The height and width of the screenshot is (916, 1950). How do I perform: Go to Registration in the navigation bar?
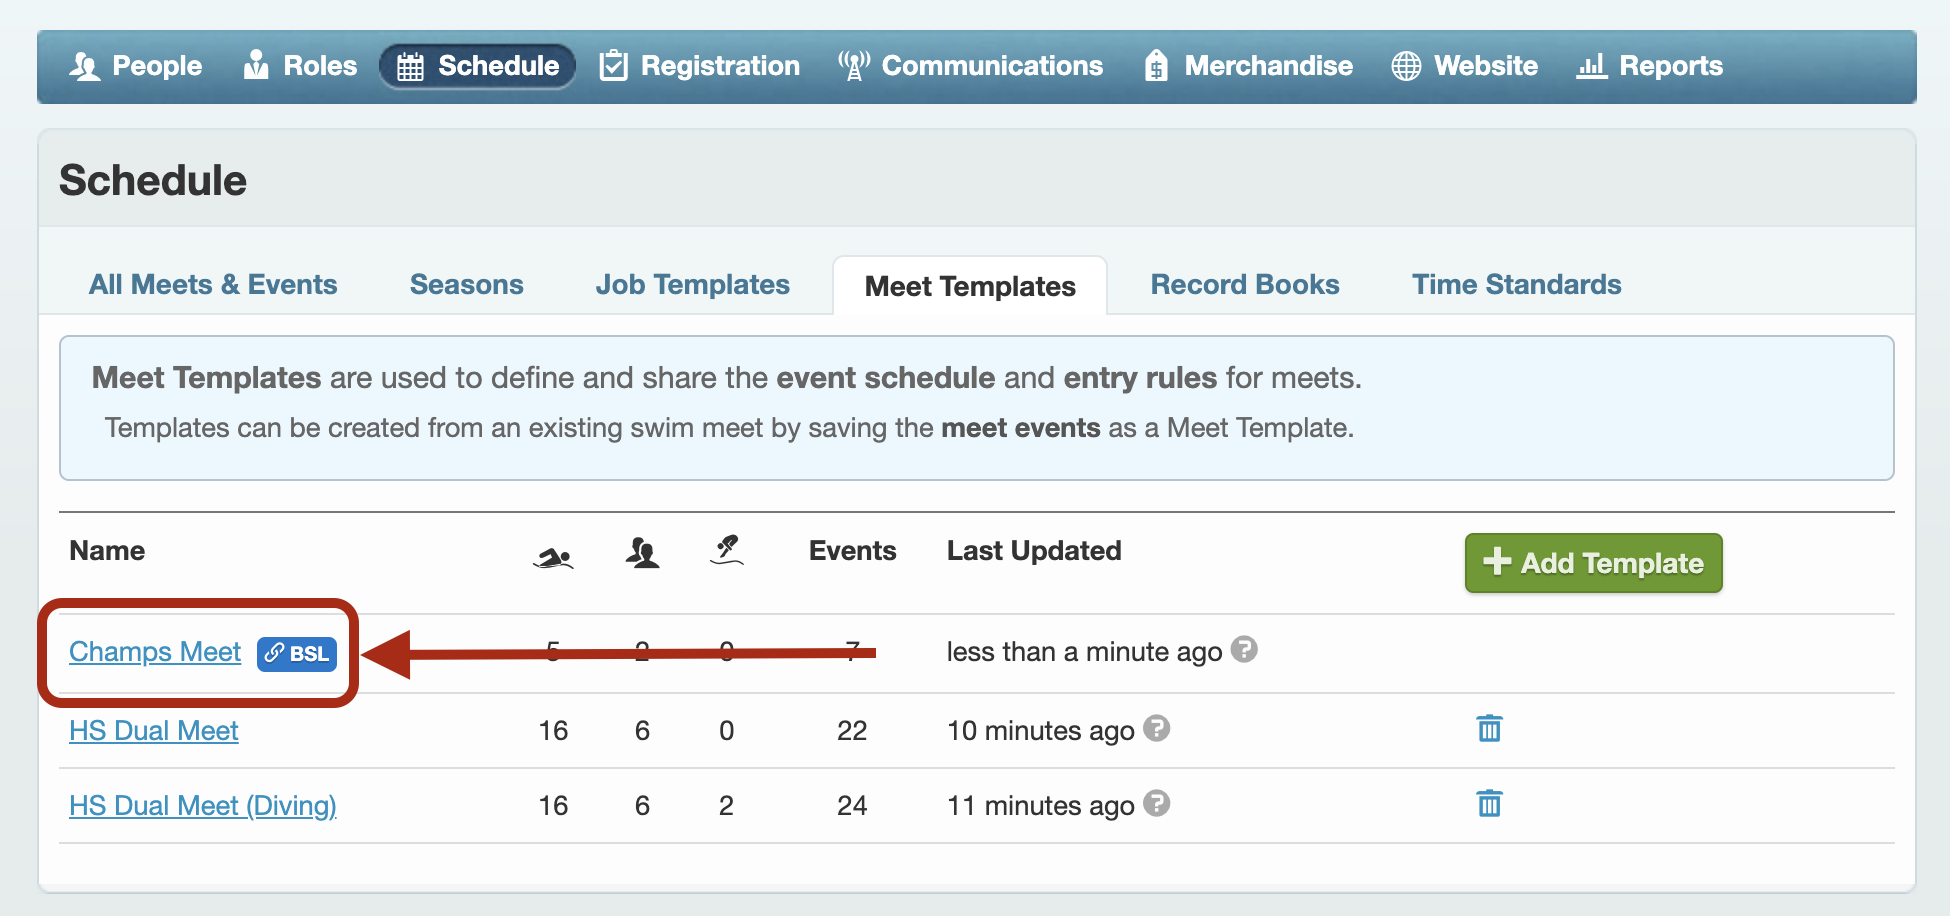[x=700, y=66]
